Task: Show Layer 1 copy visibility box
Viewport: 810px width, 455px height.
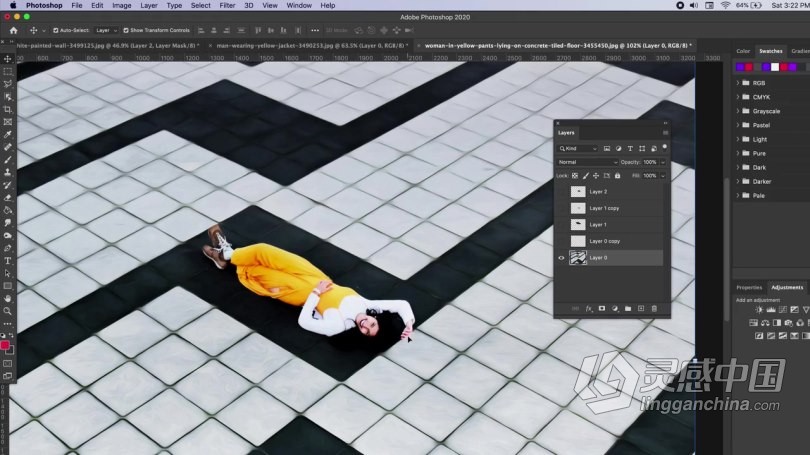Action: point(562,208)
